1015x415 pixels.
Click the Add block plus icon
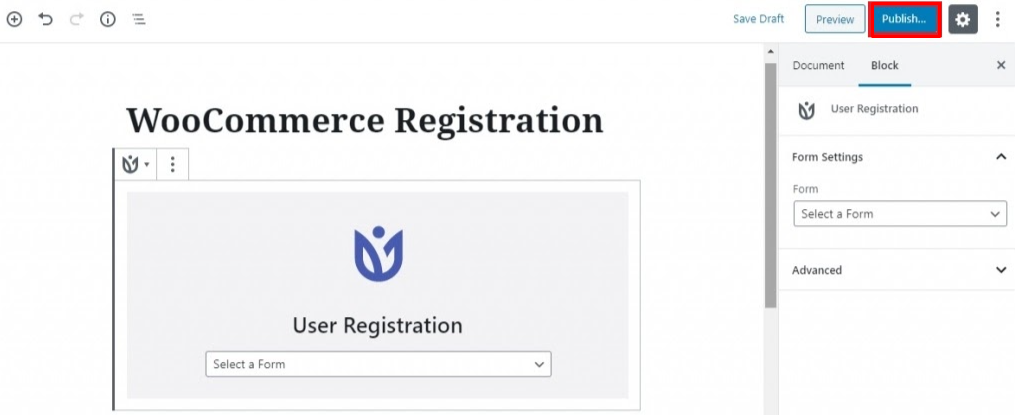tap(14, 19)
